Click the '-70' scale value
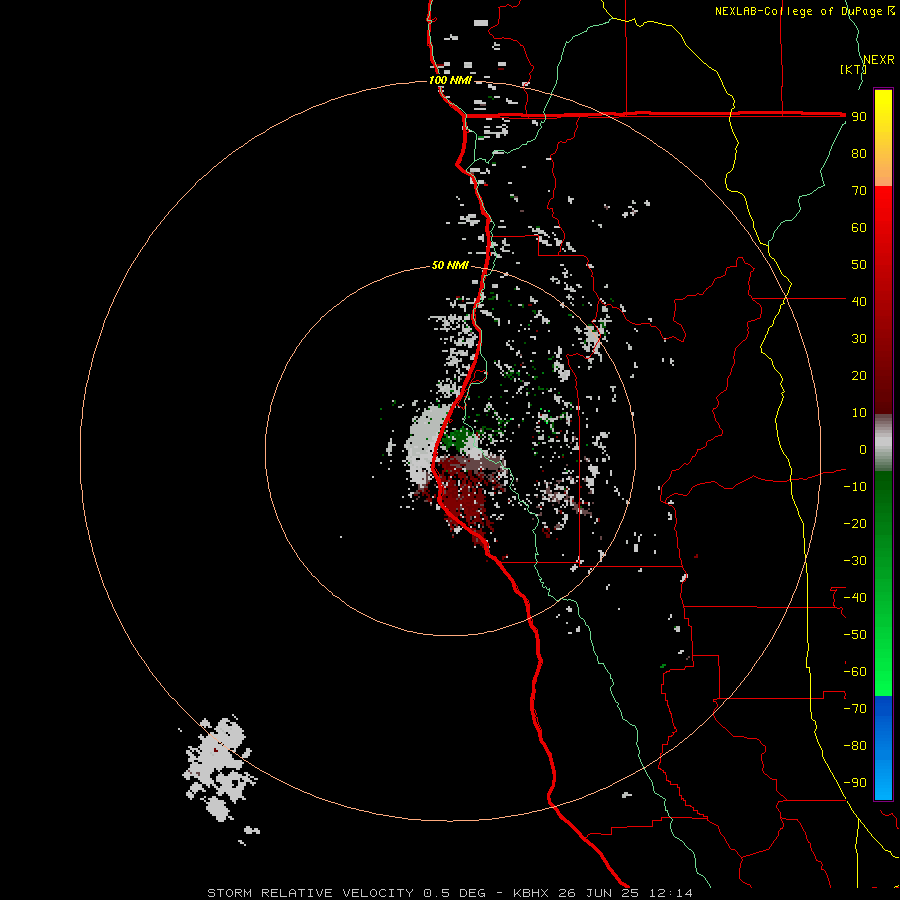This screenshot has width=900, height=900. pos(855,708)
